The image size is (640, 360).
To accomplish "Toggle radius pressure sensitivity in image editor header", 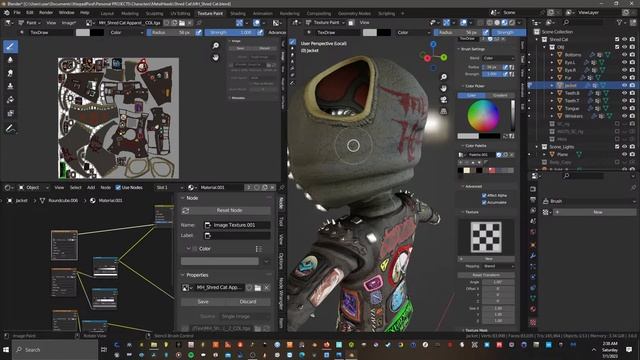I will click(198, 32).
